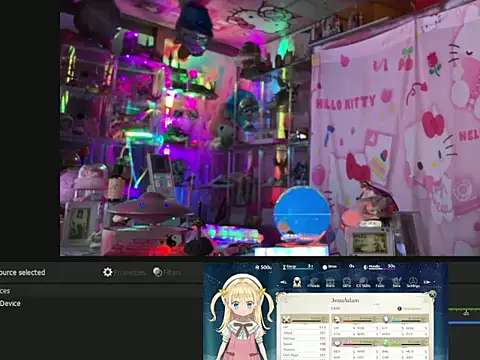Open the Settings icon in game menu
This screenshot has width=480, height=360.
click(x=413, y=282)
